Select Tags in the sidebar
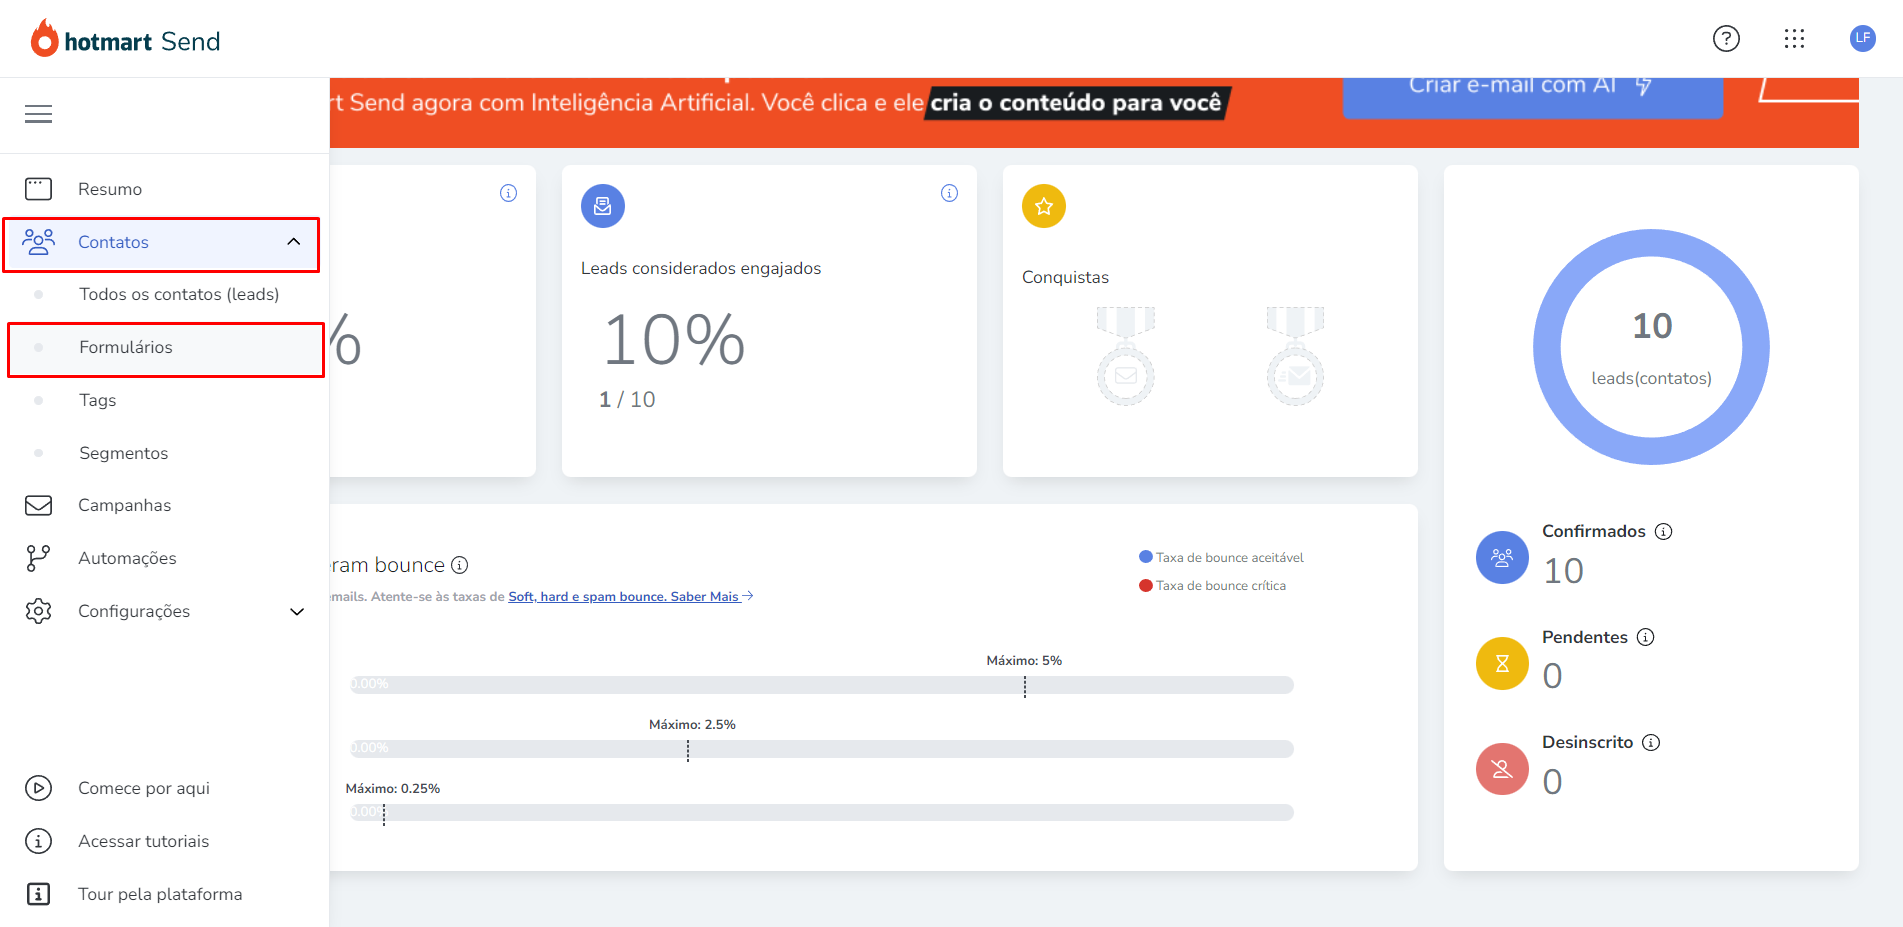 96,400
